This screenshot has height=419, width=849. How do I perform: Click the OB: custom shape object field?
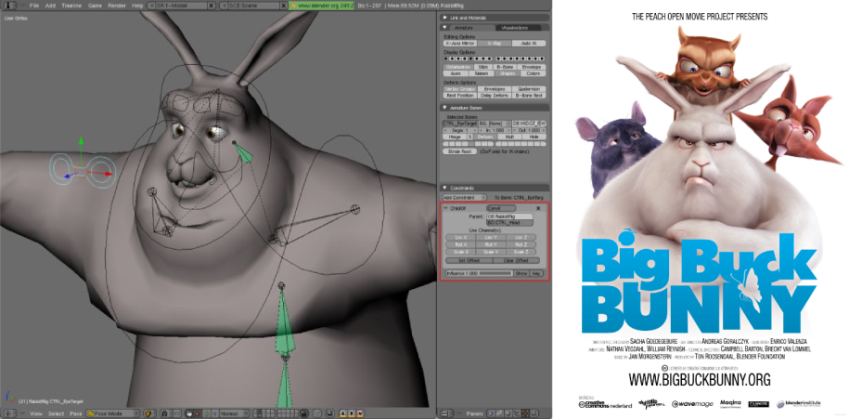[x=526, y=124]
